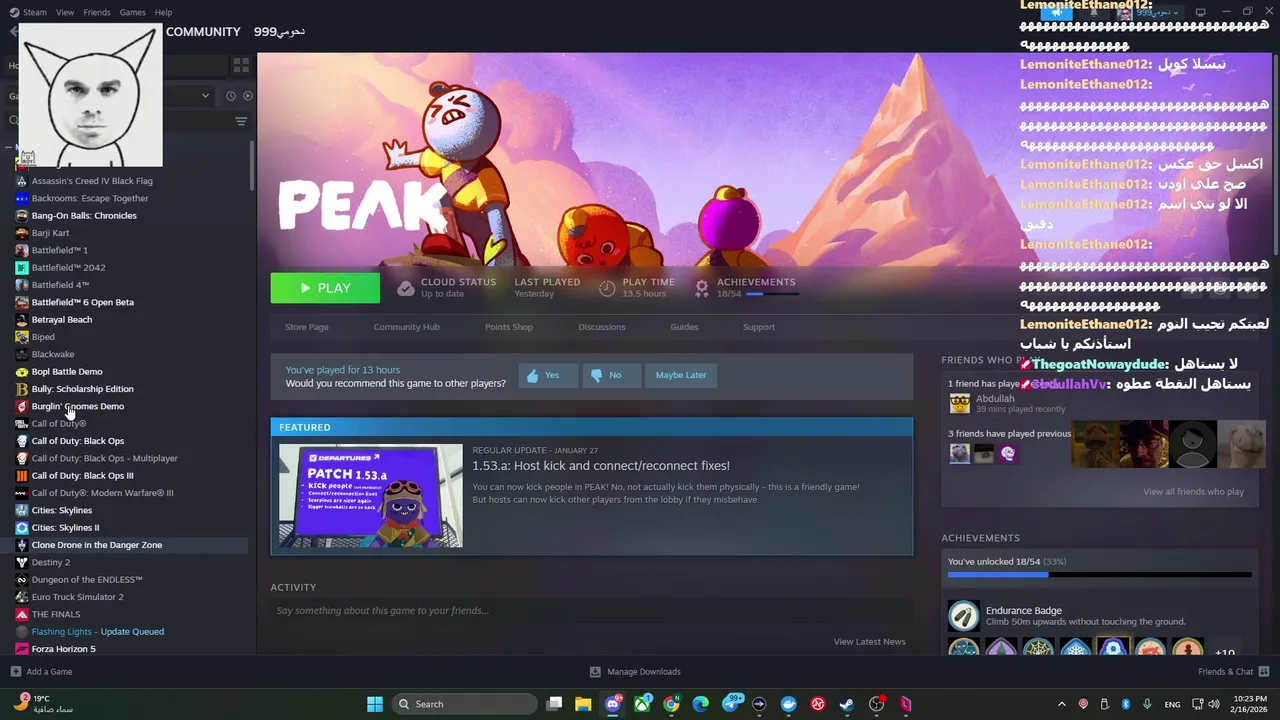Toggle ready-to-play filter icon

click(248, 96)
